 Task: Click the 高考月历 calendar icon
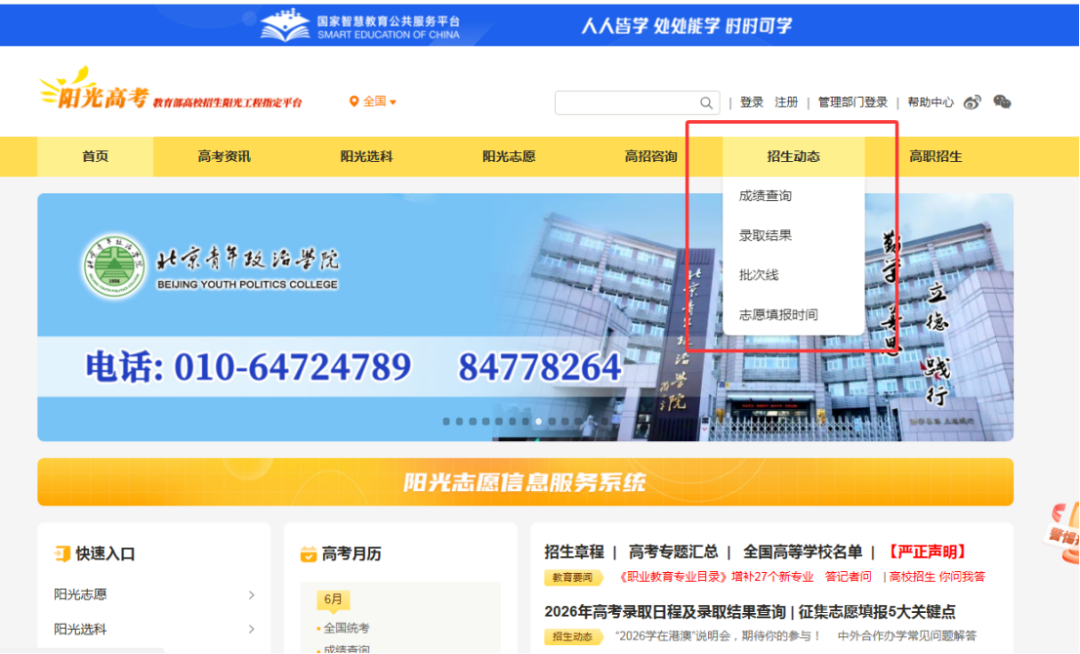click(x=308, y=553)
